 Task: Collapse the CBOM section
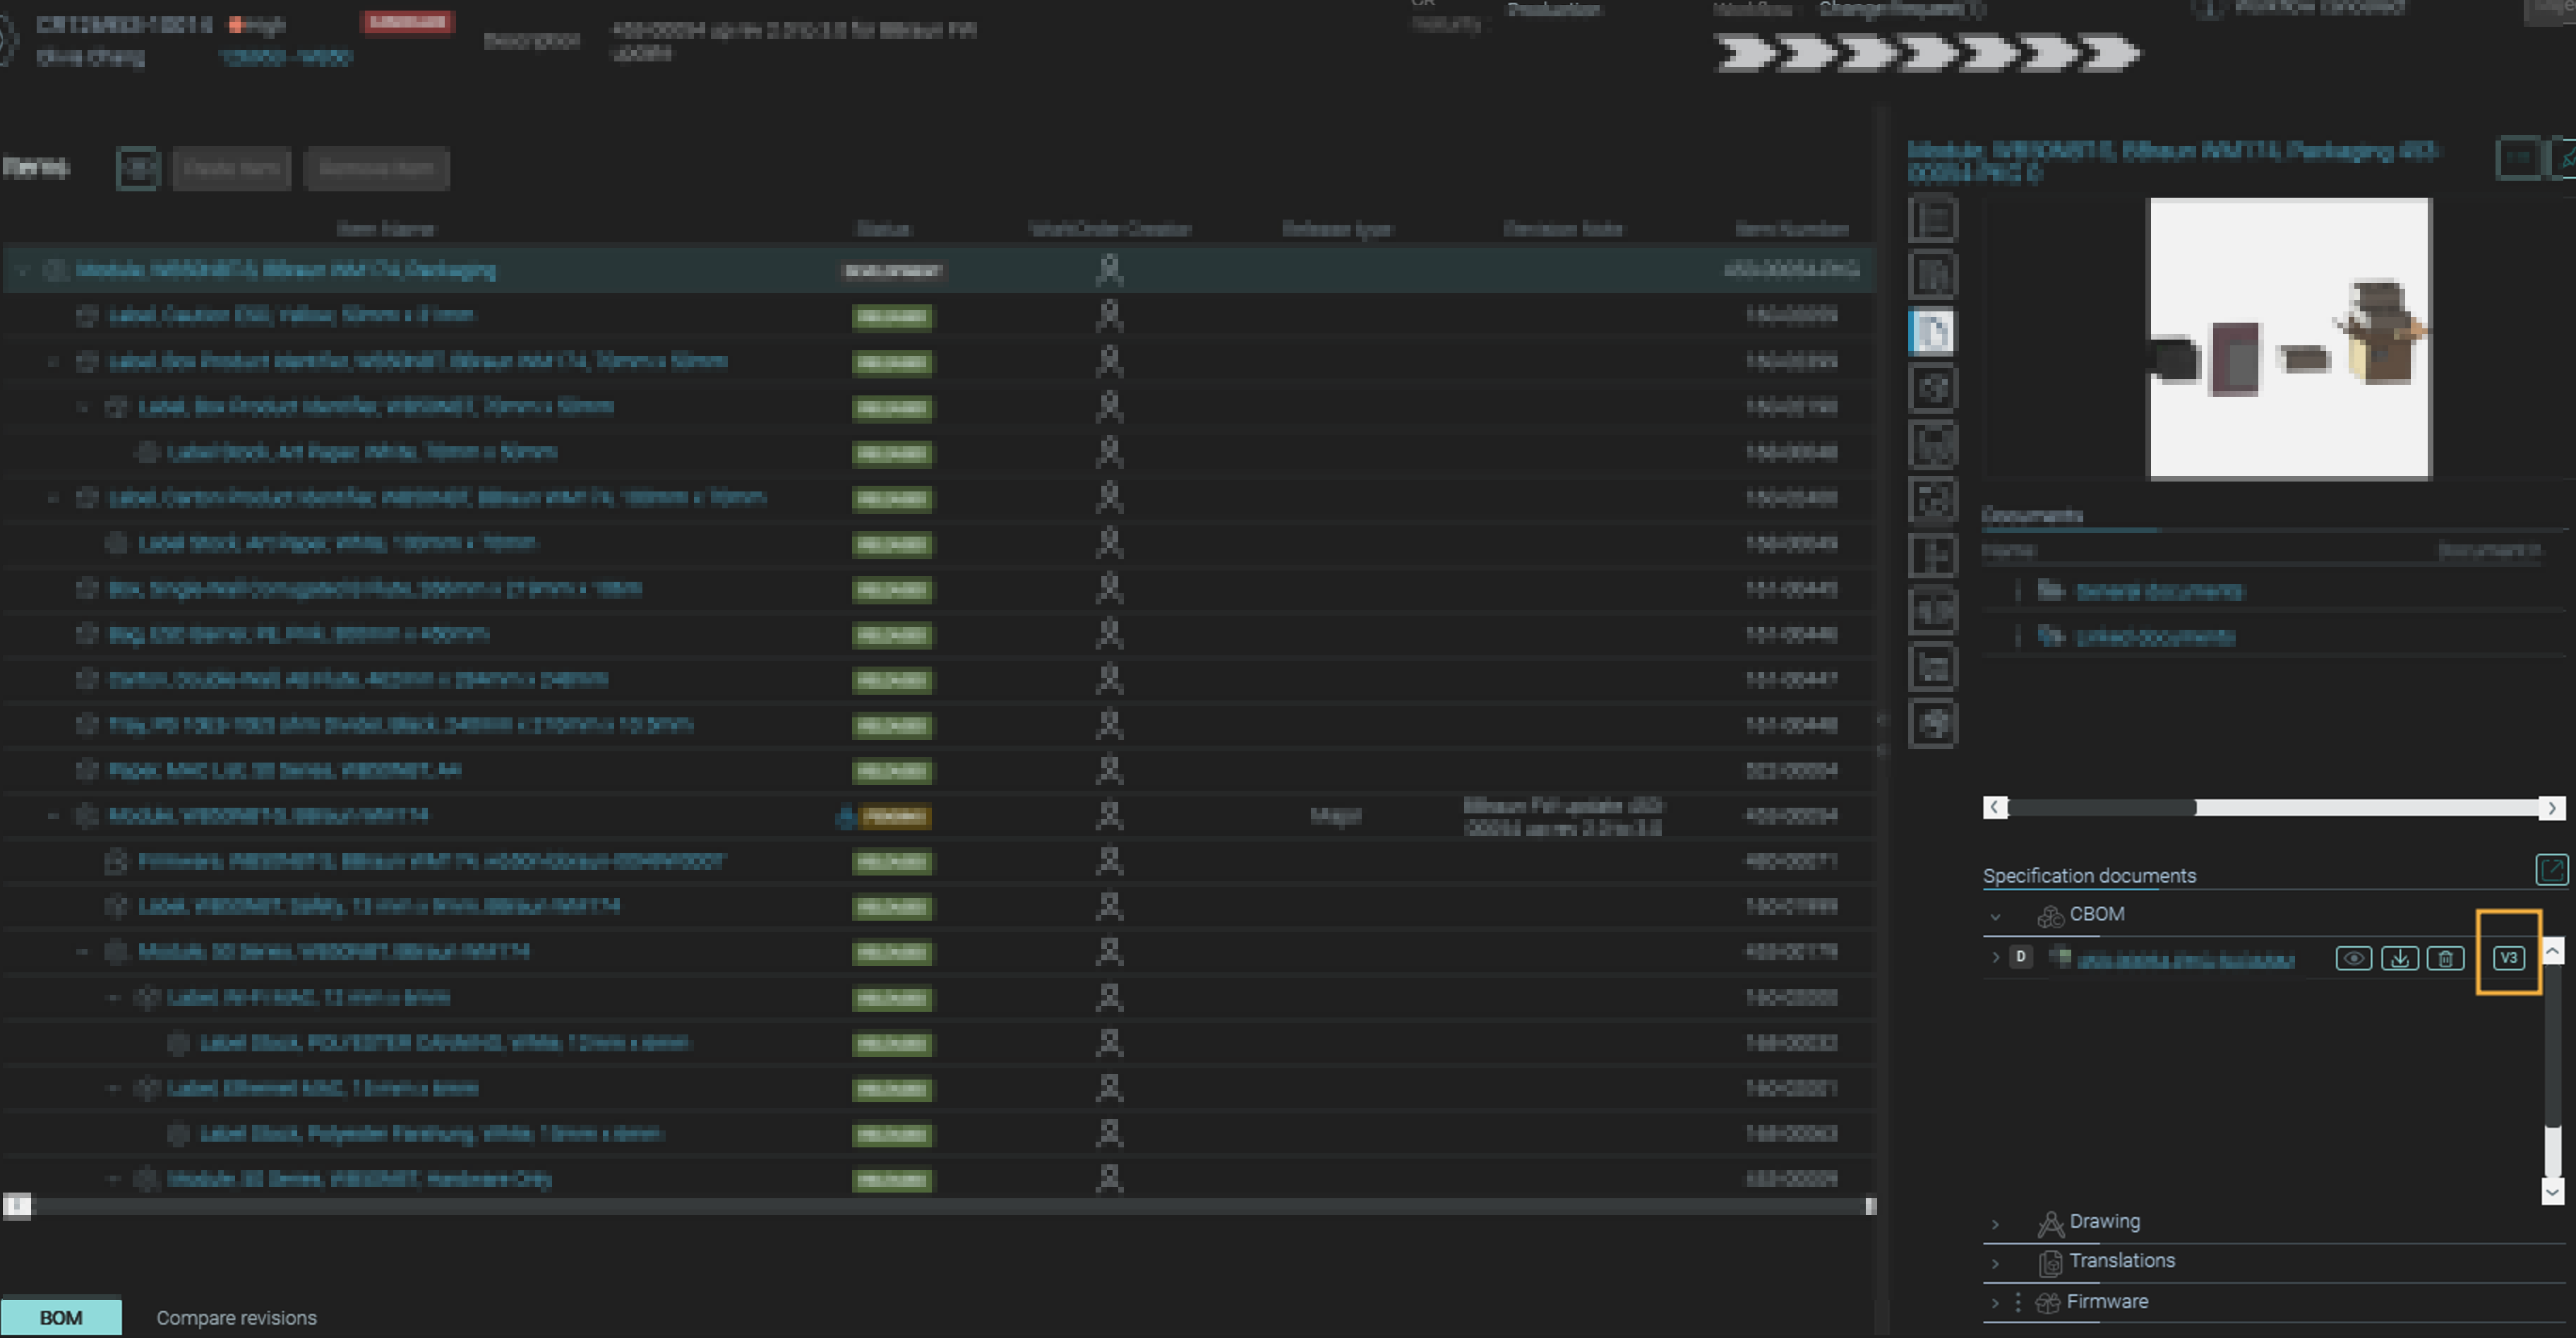[x=1995, y=916]
